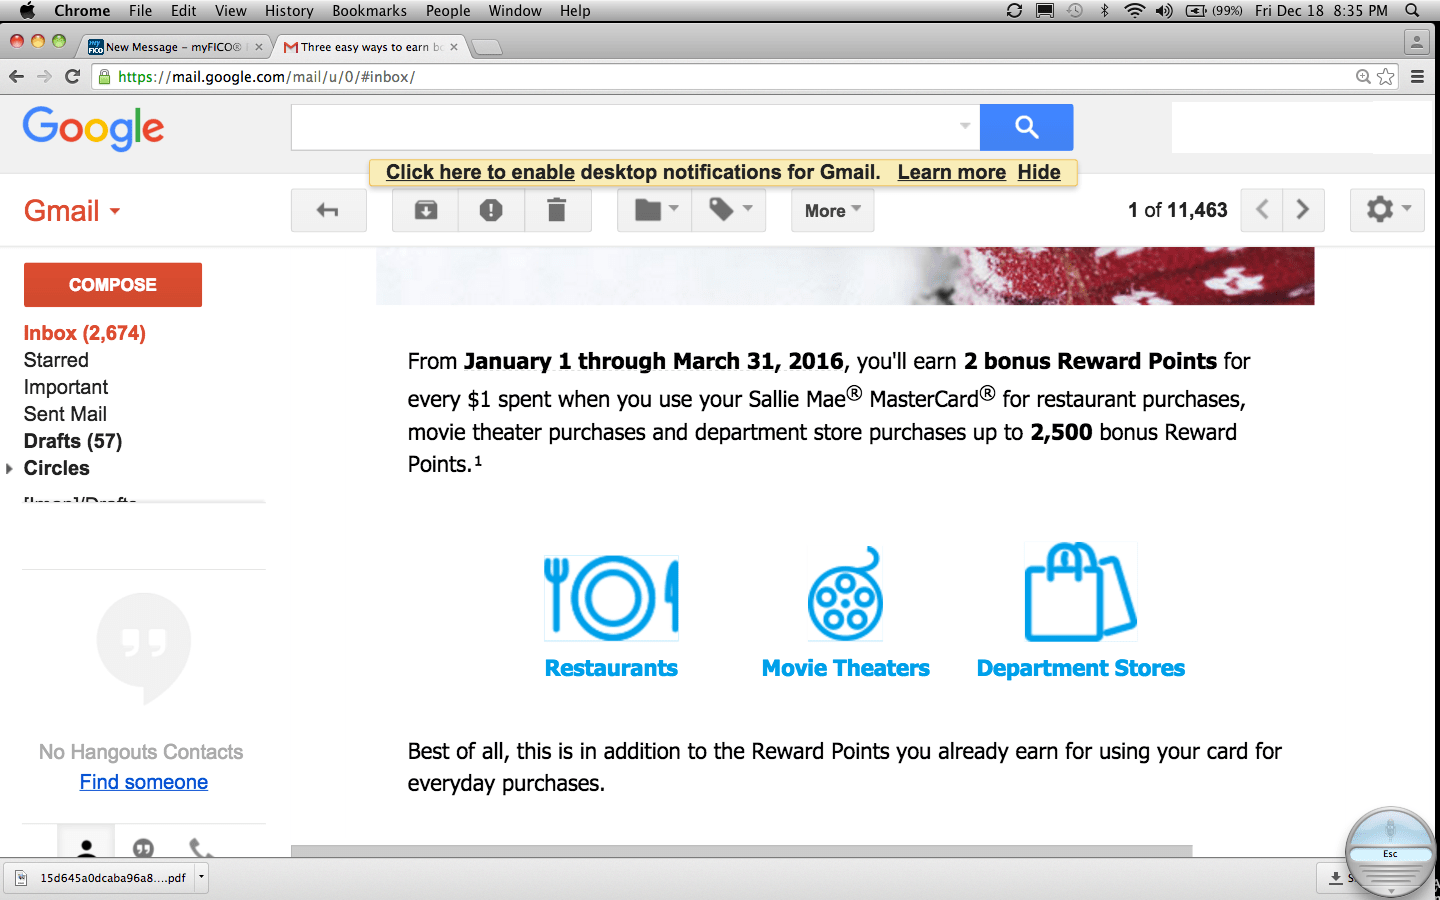Open the Restaurants link
Image resolution: width=1440 pixels, height=900 pixels.
pos(611,668)
